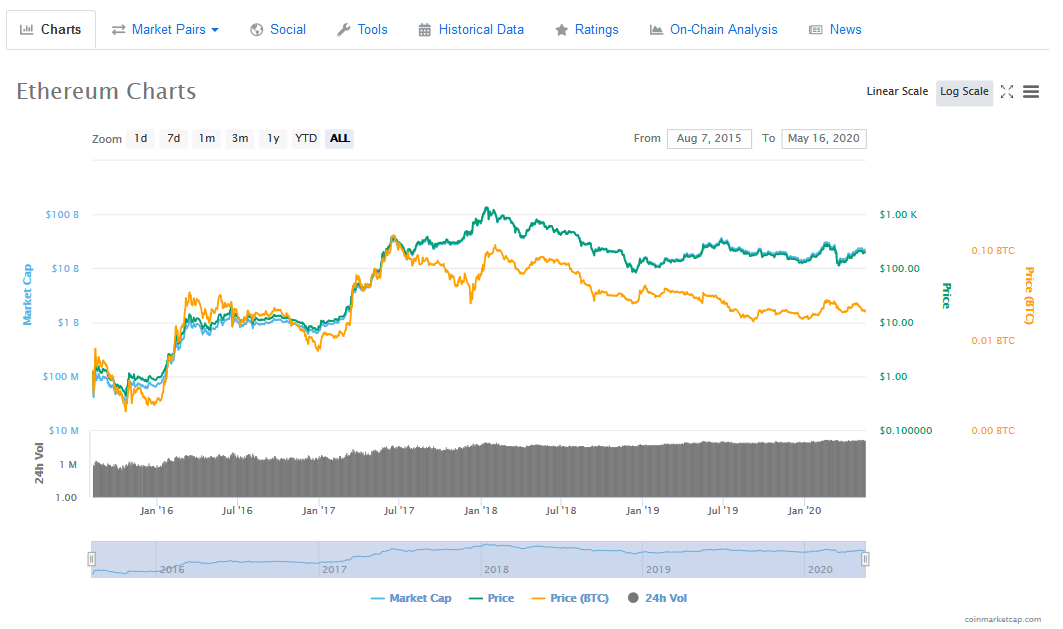Image resolution: width=1063 pixels, height=629 pixels.
Task: Open the Tools tab
Action: 362,30
